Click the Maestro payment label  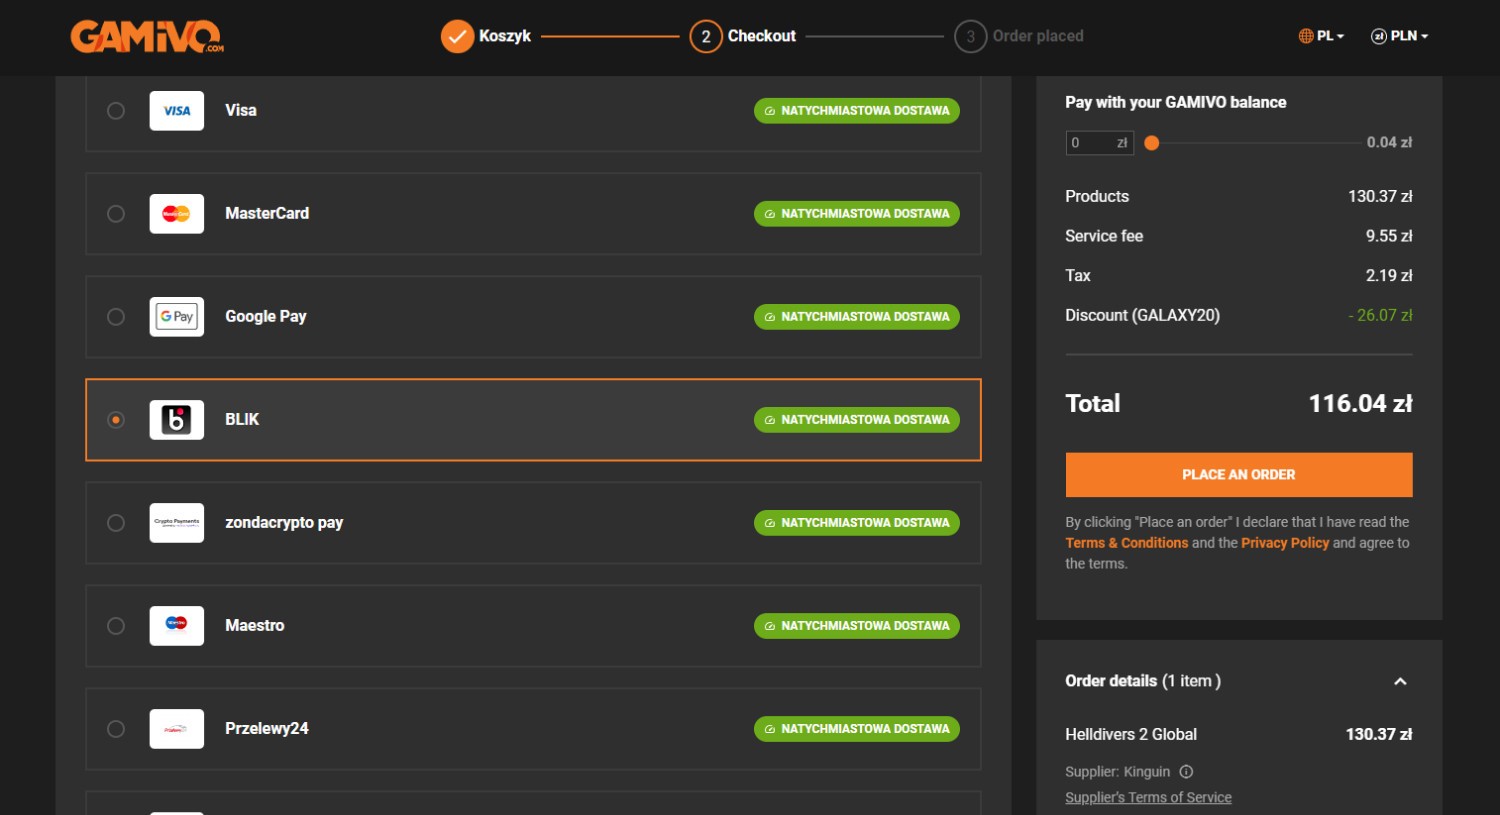coord(255,626)
